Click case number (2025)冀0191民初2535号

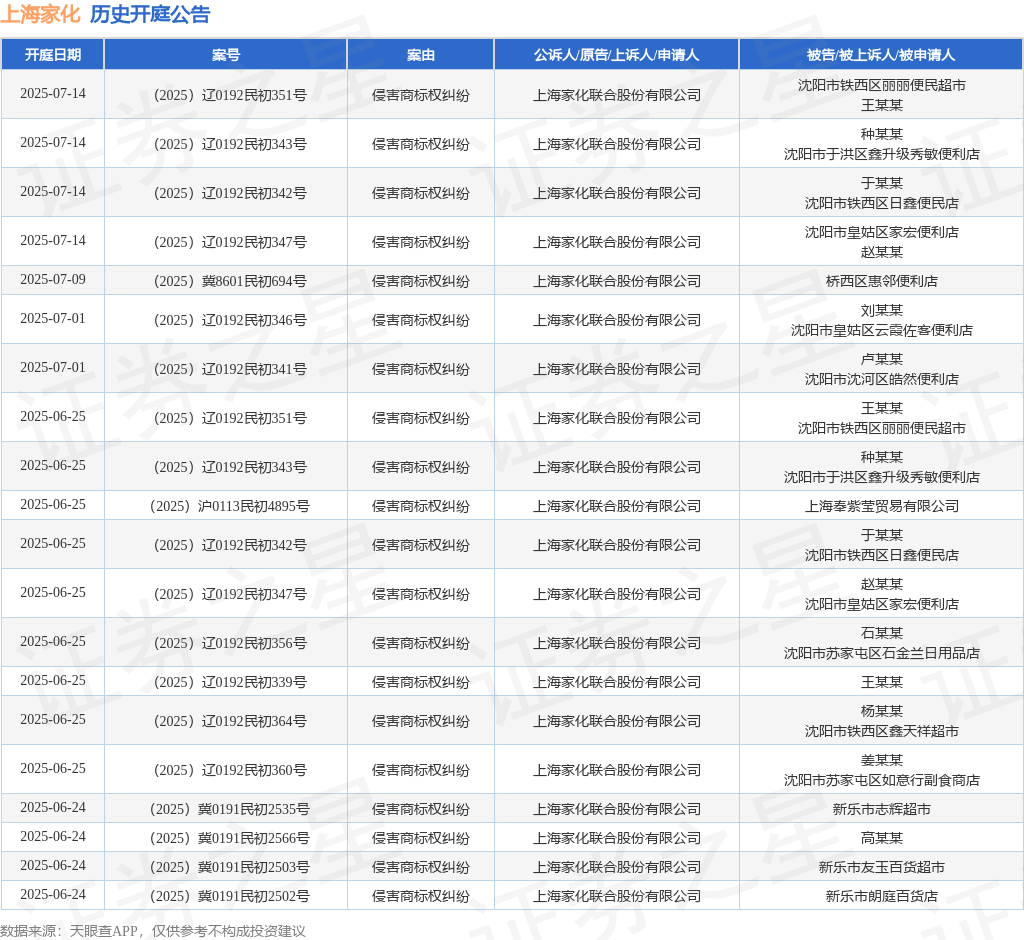[x=229, y=809]
